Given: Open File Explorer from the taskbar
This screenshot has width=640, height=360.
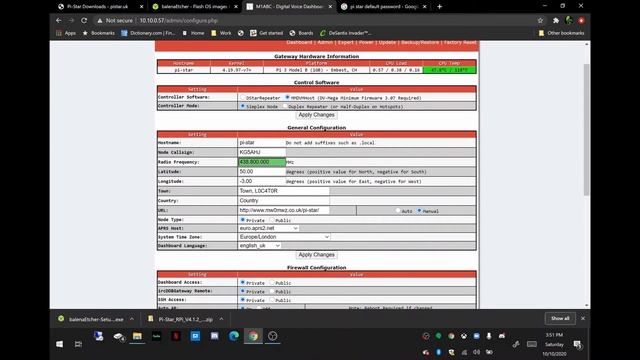Looking at the screenshot, I should [x=137, y=336].
